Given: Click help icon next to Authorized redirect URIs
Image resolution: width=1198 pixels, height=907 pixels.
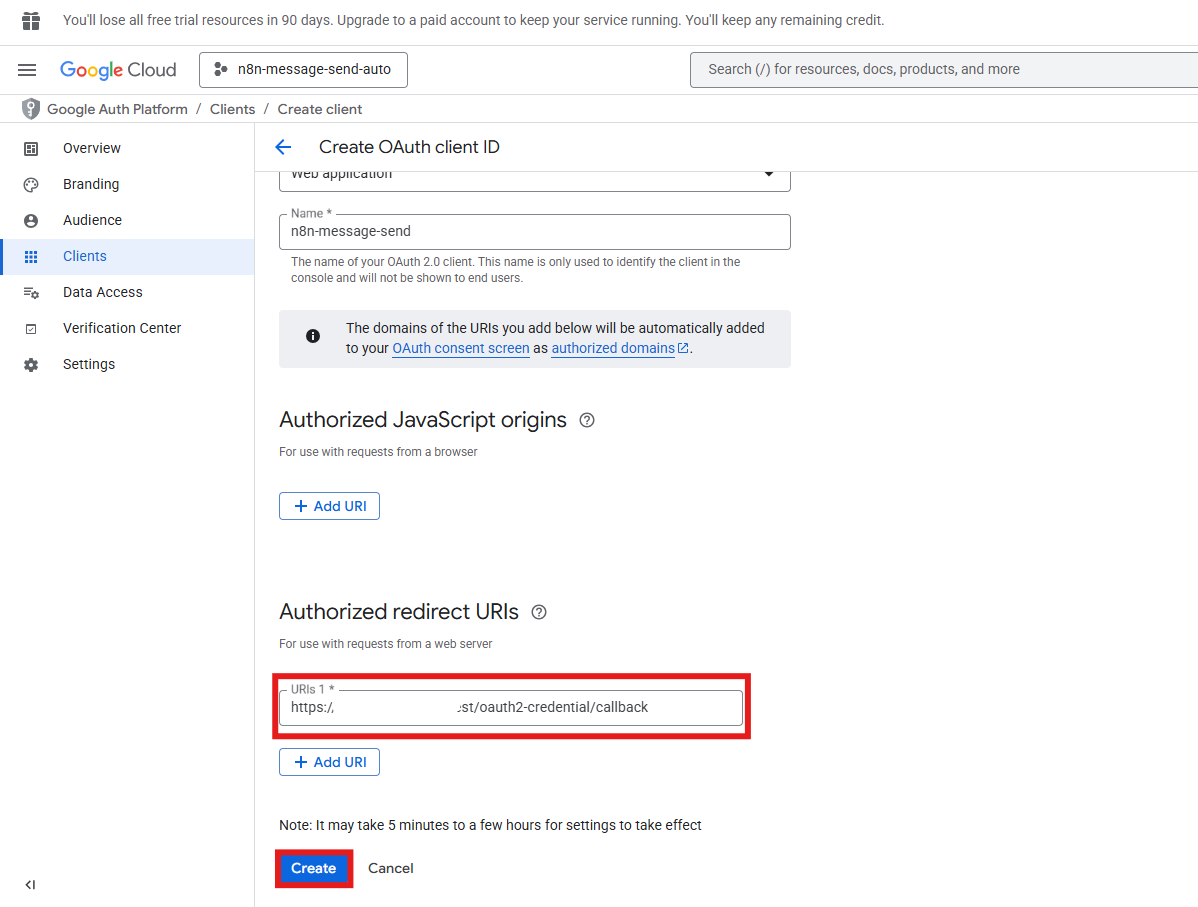Looking at the screenshot, I should click(x=539, y=612).
